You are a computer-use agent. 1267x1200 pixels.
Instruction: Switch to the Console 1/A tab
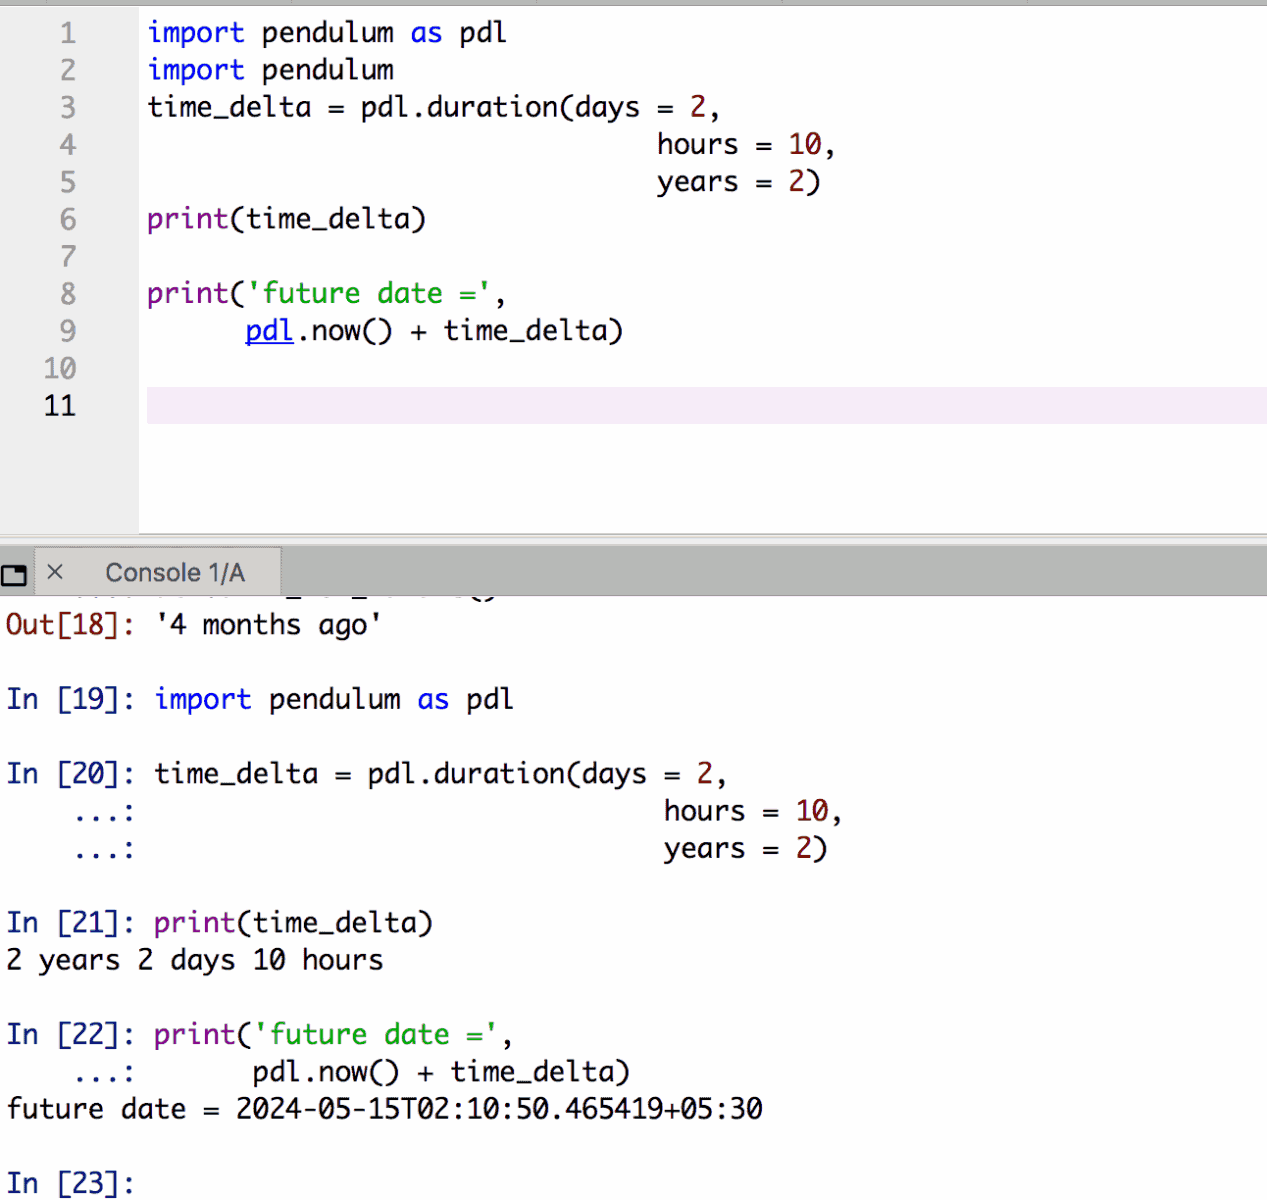coord(175,573)
